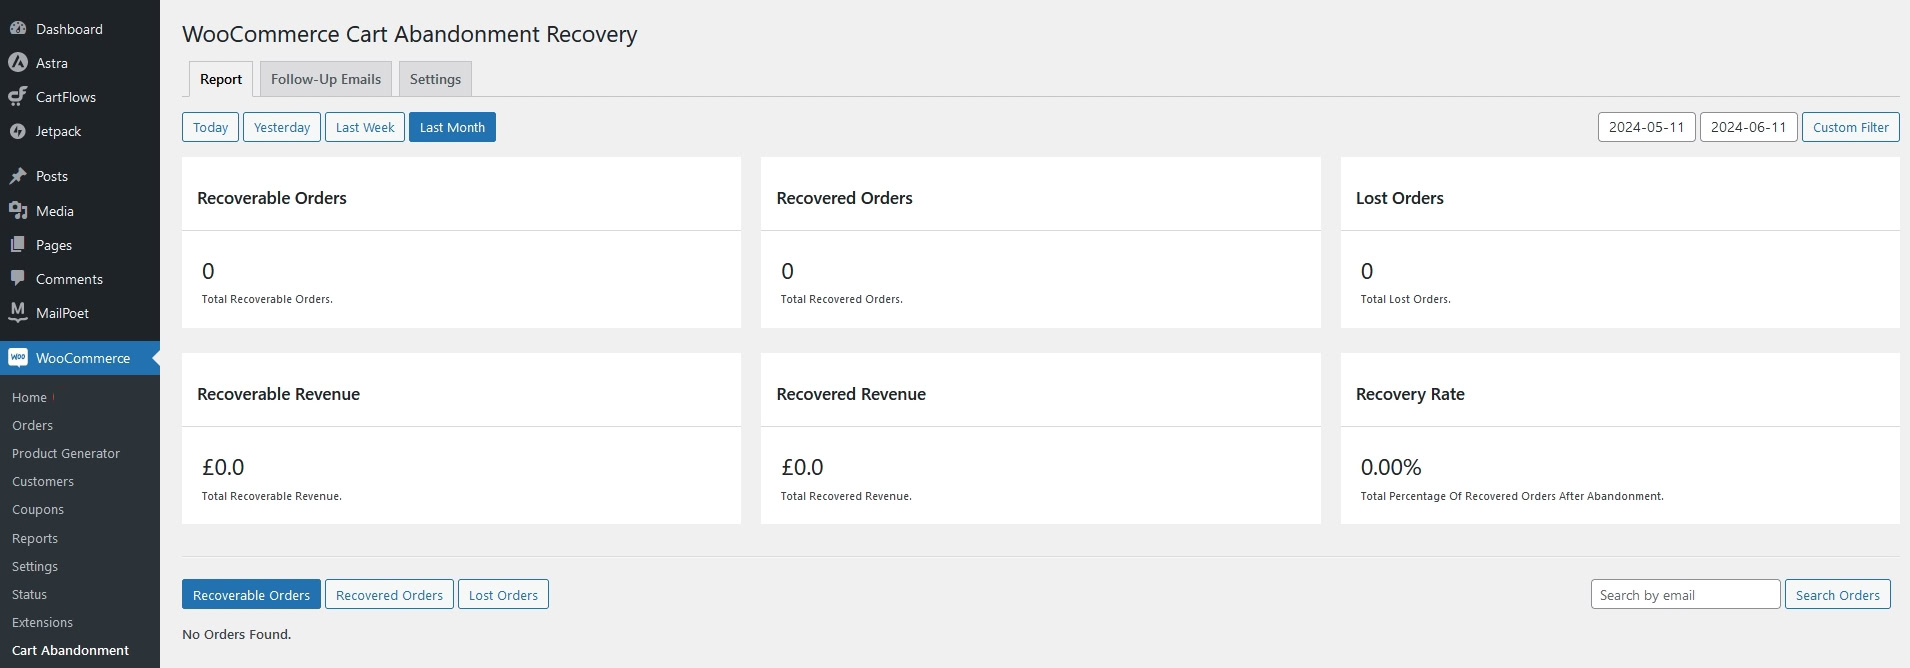
Task: Open Dashboard menu item
Action: tap(69, 29)
